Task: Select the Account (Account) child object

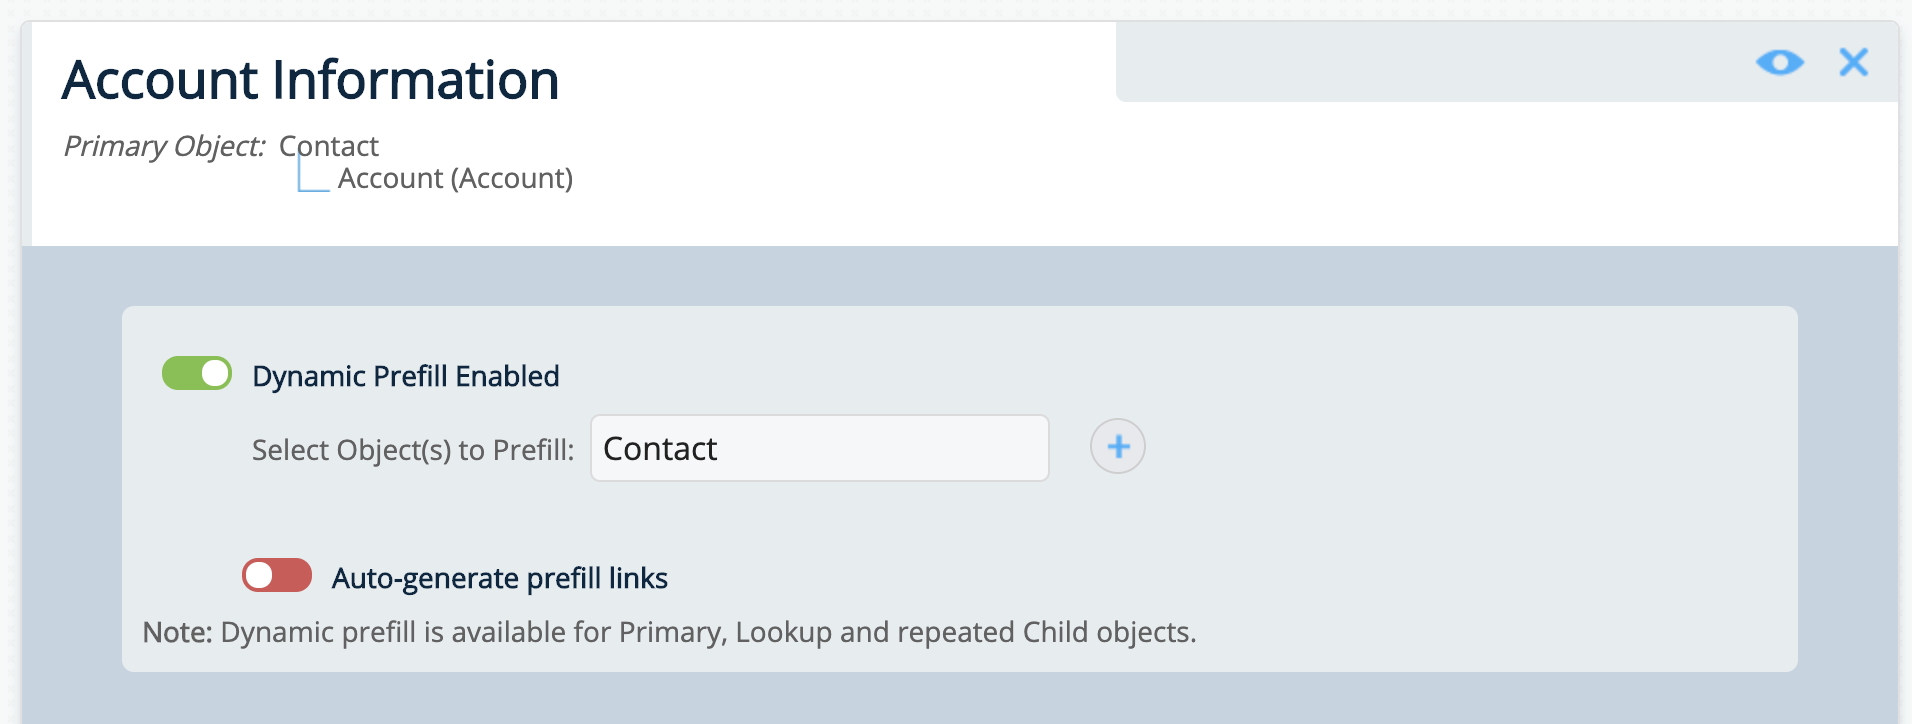Action: click(x=455, y=179)
